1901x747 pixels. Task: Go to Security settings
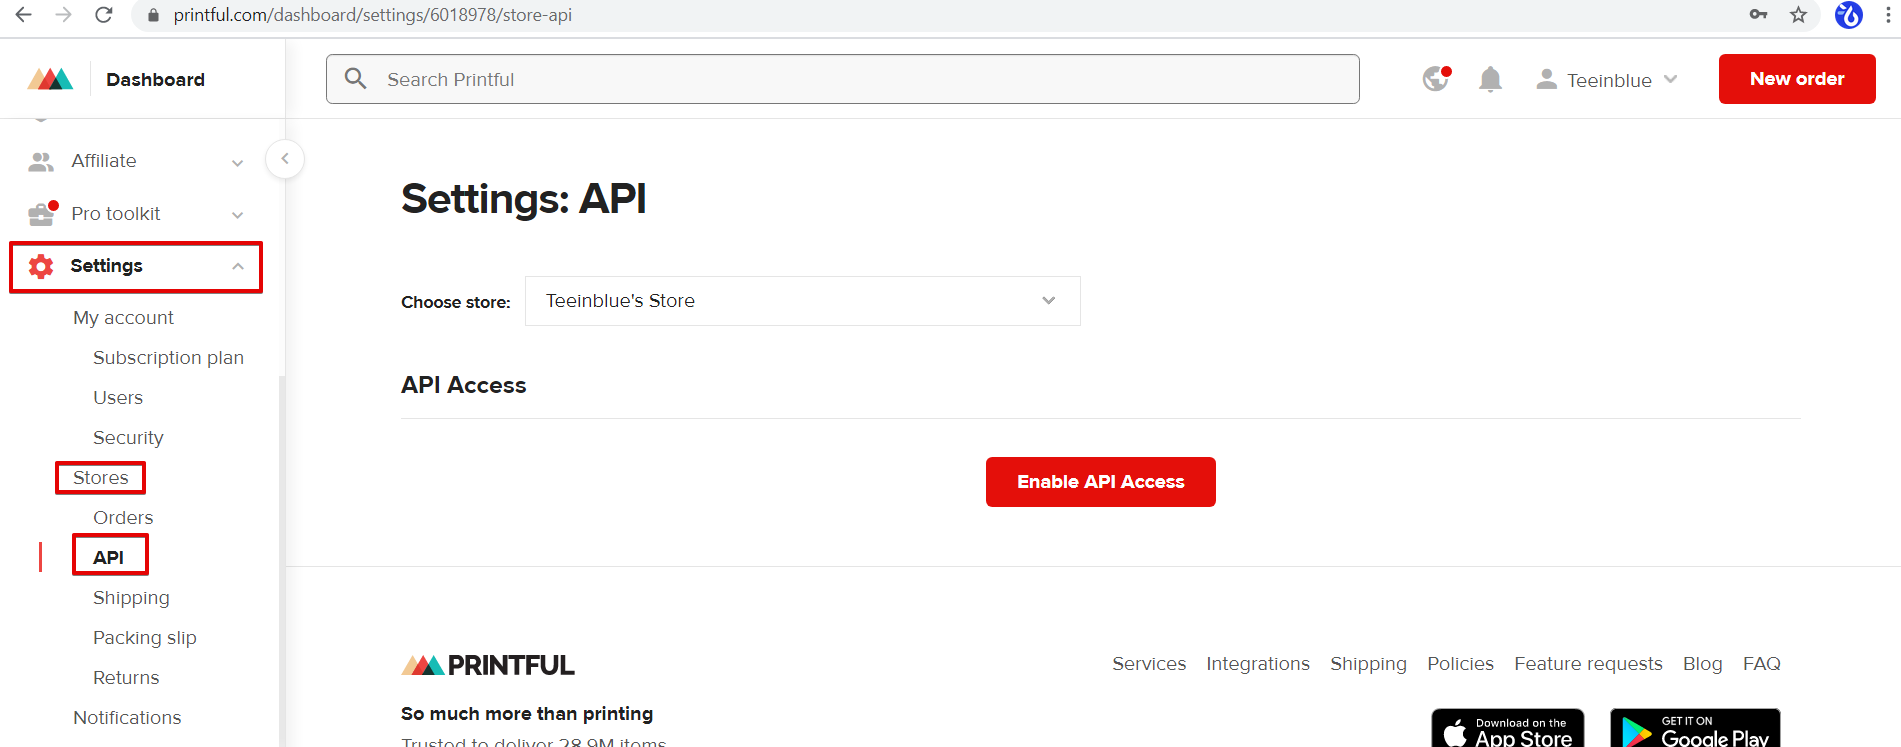[128, 438]
